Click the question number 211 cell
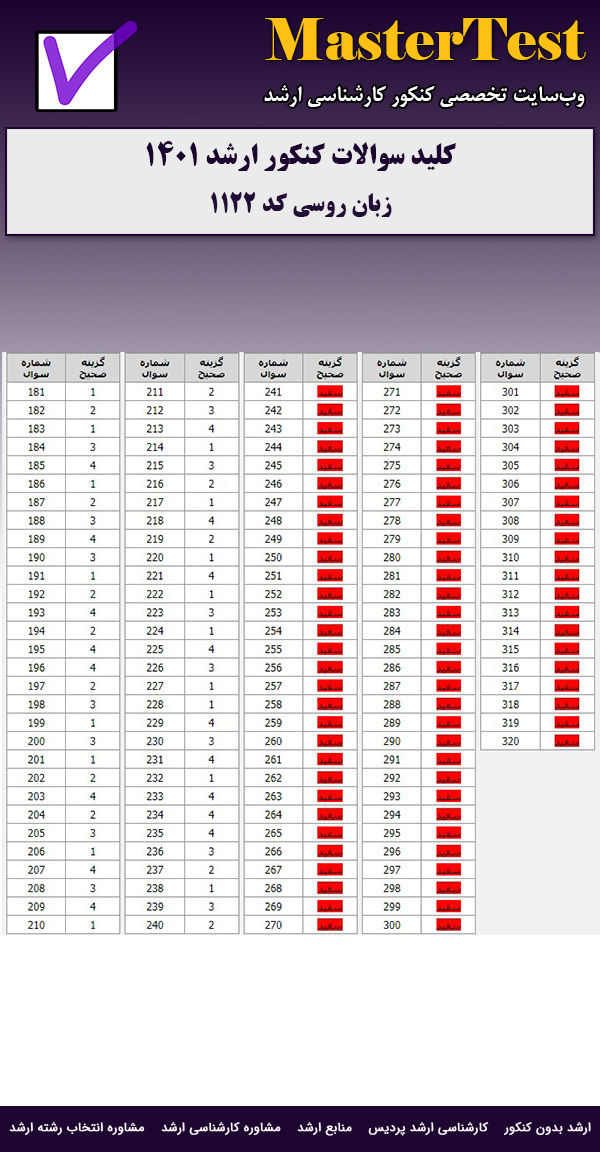This screenshot has height=1152, width=600. [154, 392]
